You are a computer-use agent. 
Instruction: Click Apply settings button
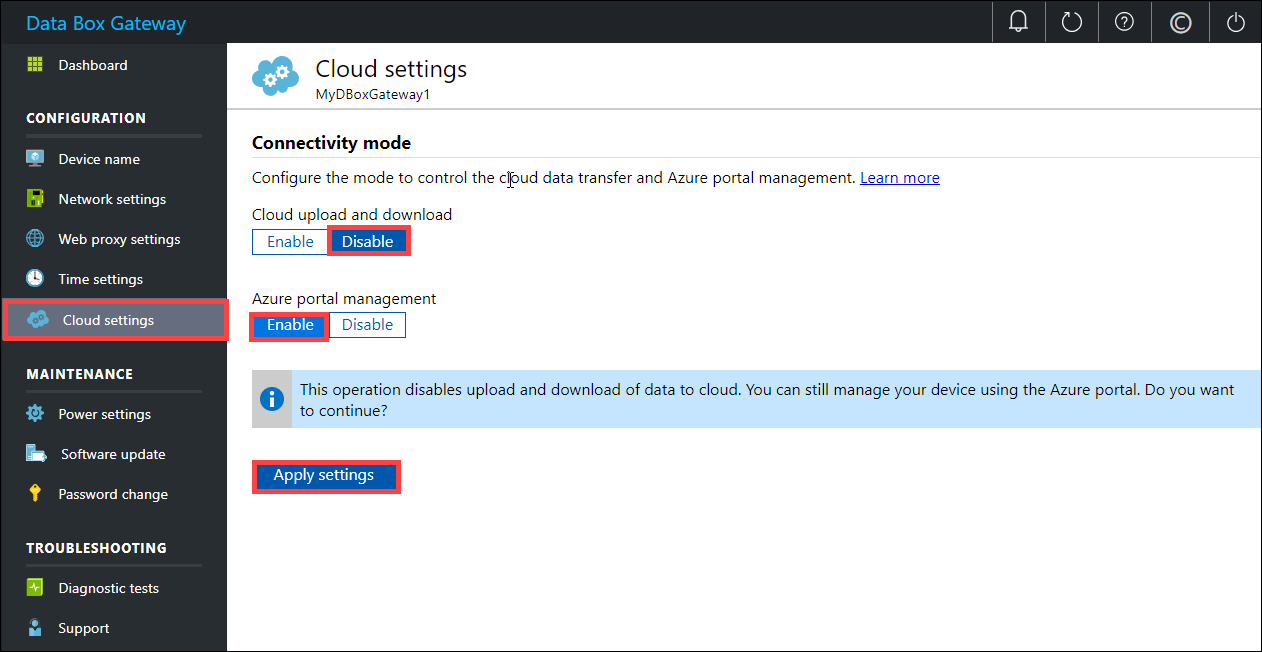coord(324,476)
